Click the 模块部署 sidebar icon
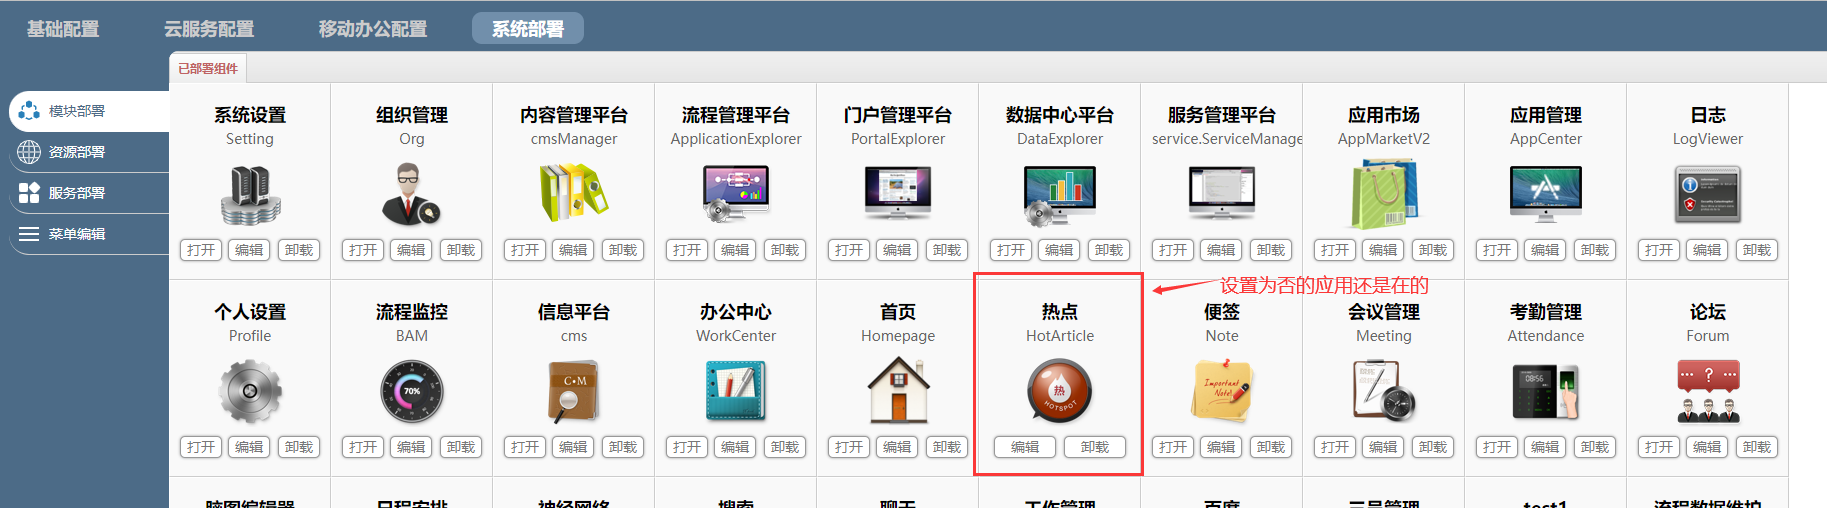Screen dimensions: 1827x508 tap(29, 111)
